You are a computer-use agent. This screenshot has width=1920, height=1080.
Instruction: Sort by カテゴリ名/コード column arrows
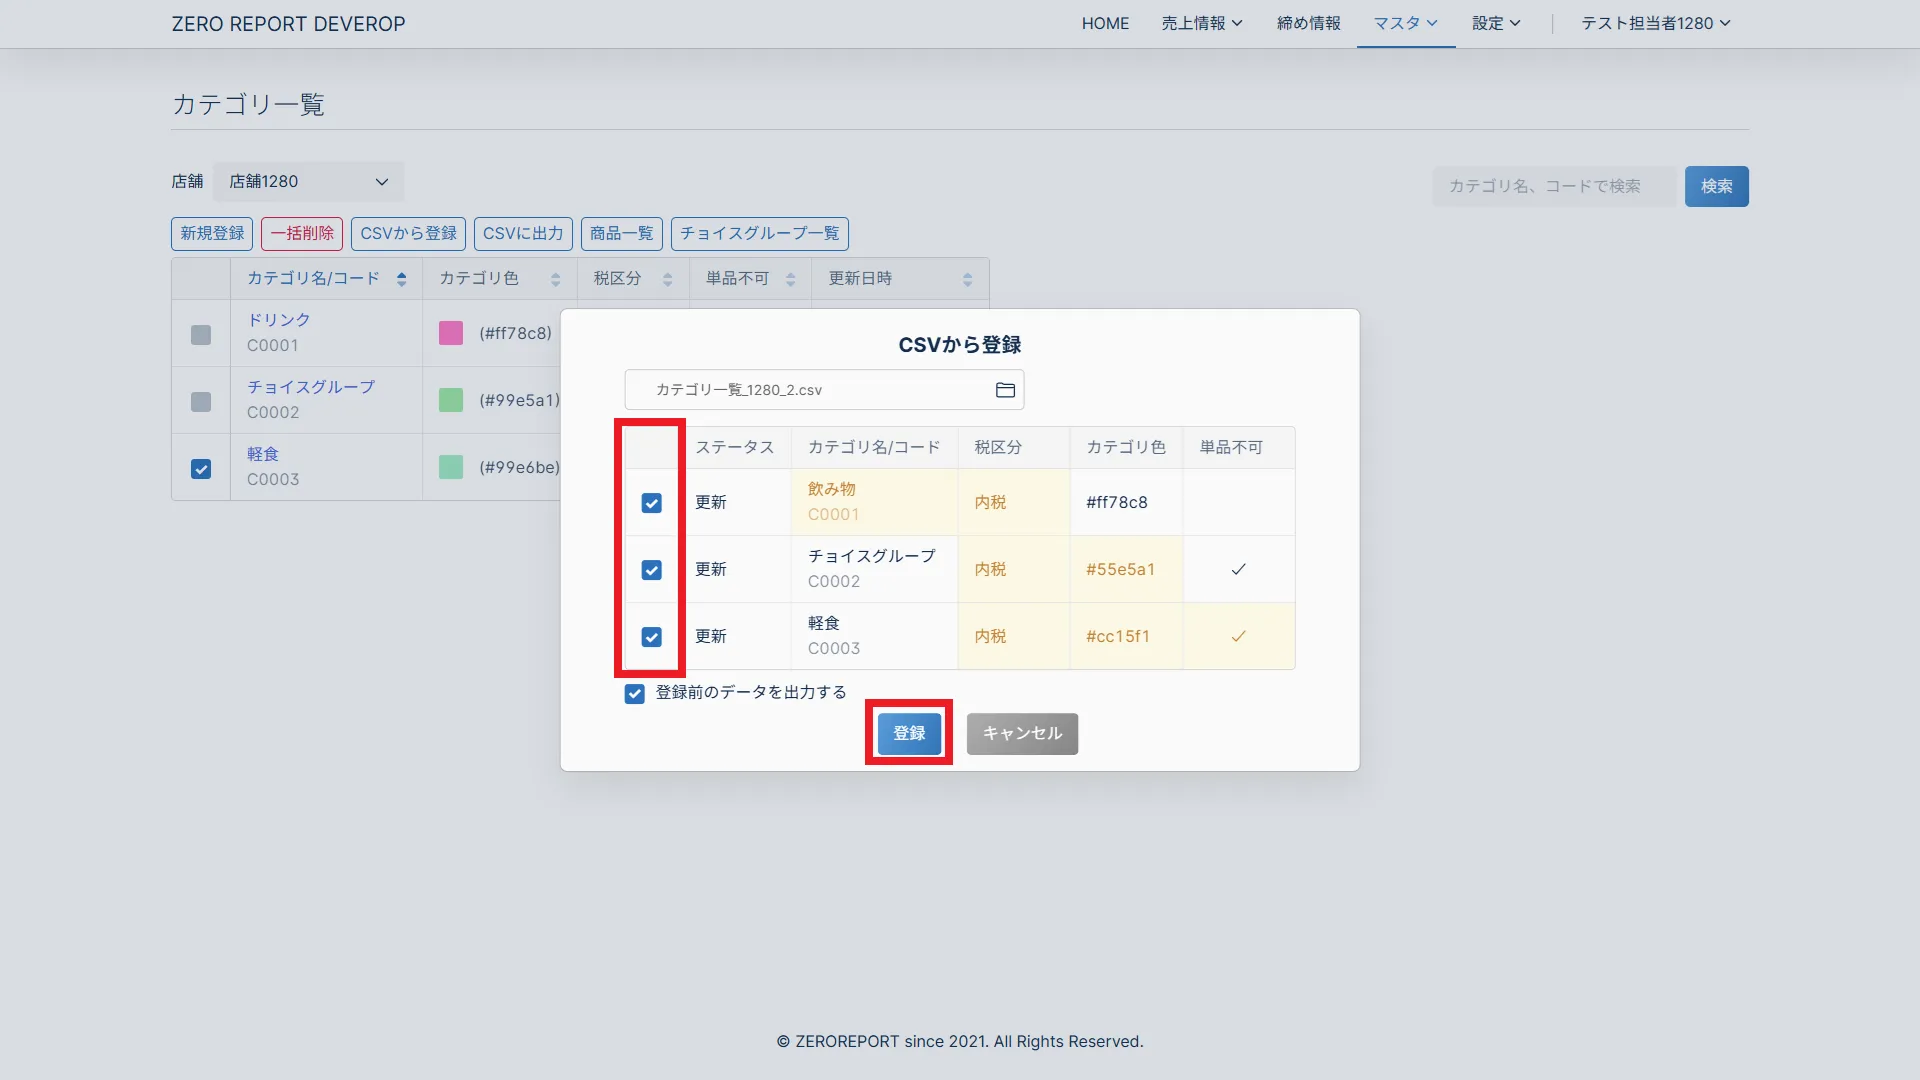[x=401, y=279]
